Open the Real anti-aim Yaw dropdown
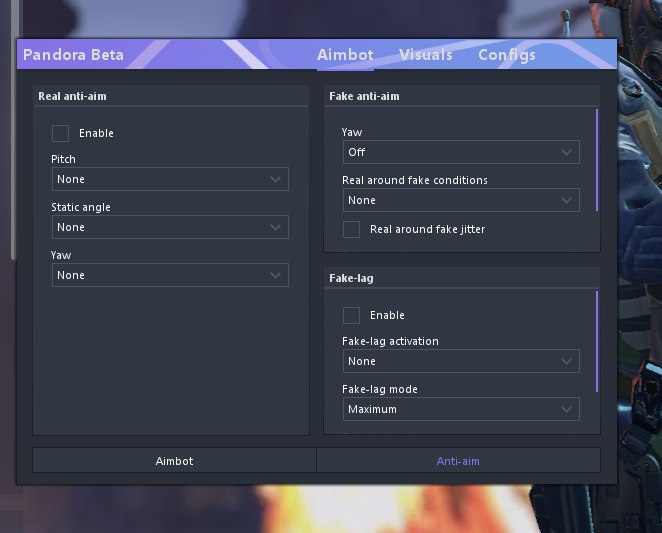Viewport: 662px width, 533px height. pos(170,275)
